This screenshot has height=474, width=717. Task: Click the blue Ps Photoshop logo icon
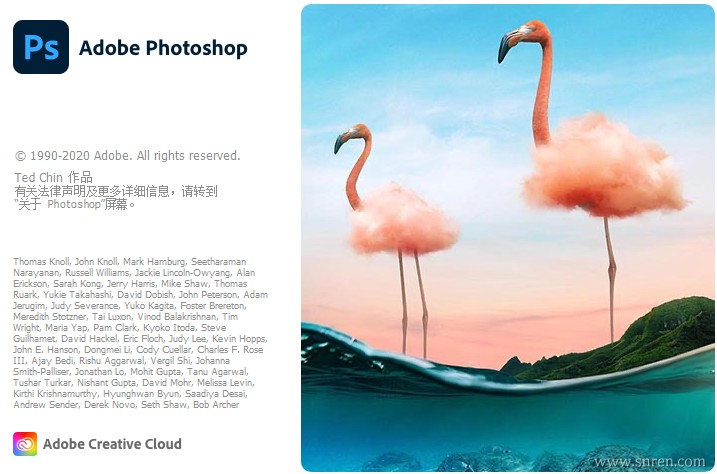pos(41,47)
